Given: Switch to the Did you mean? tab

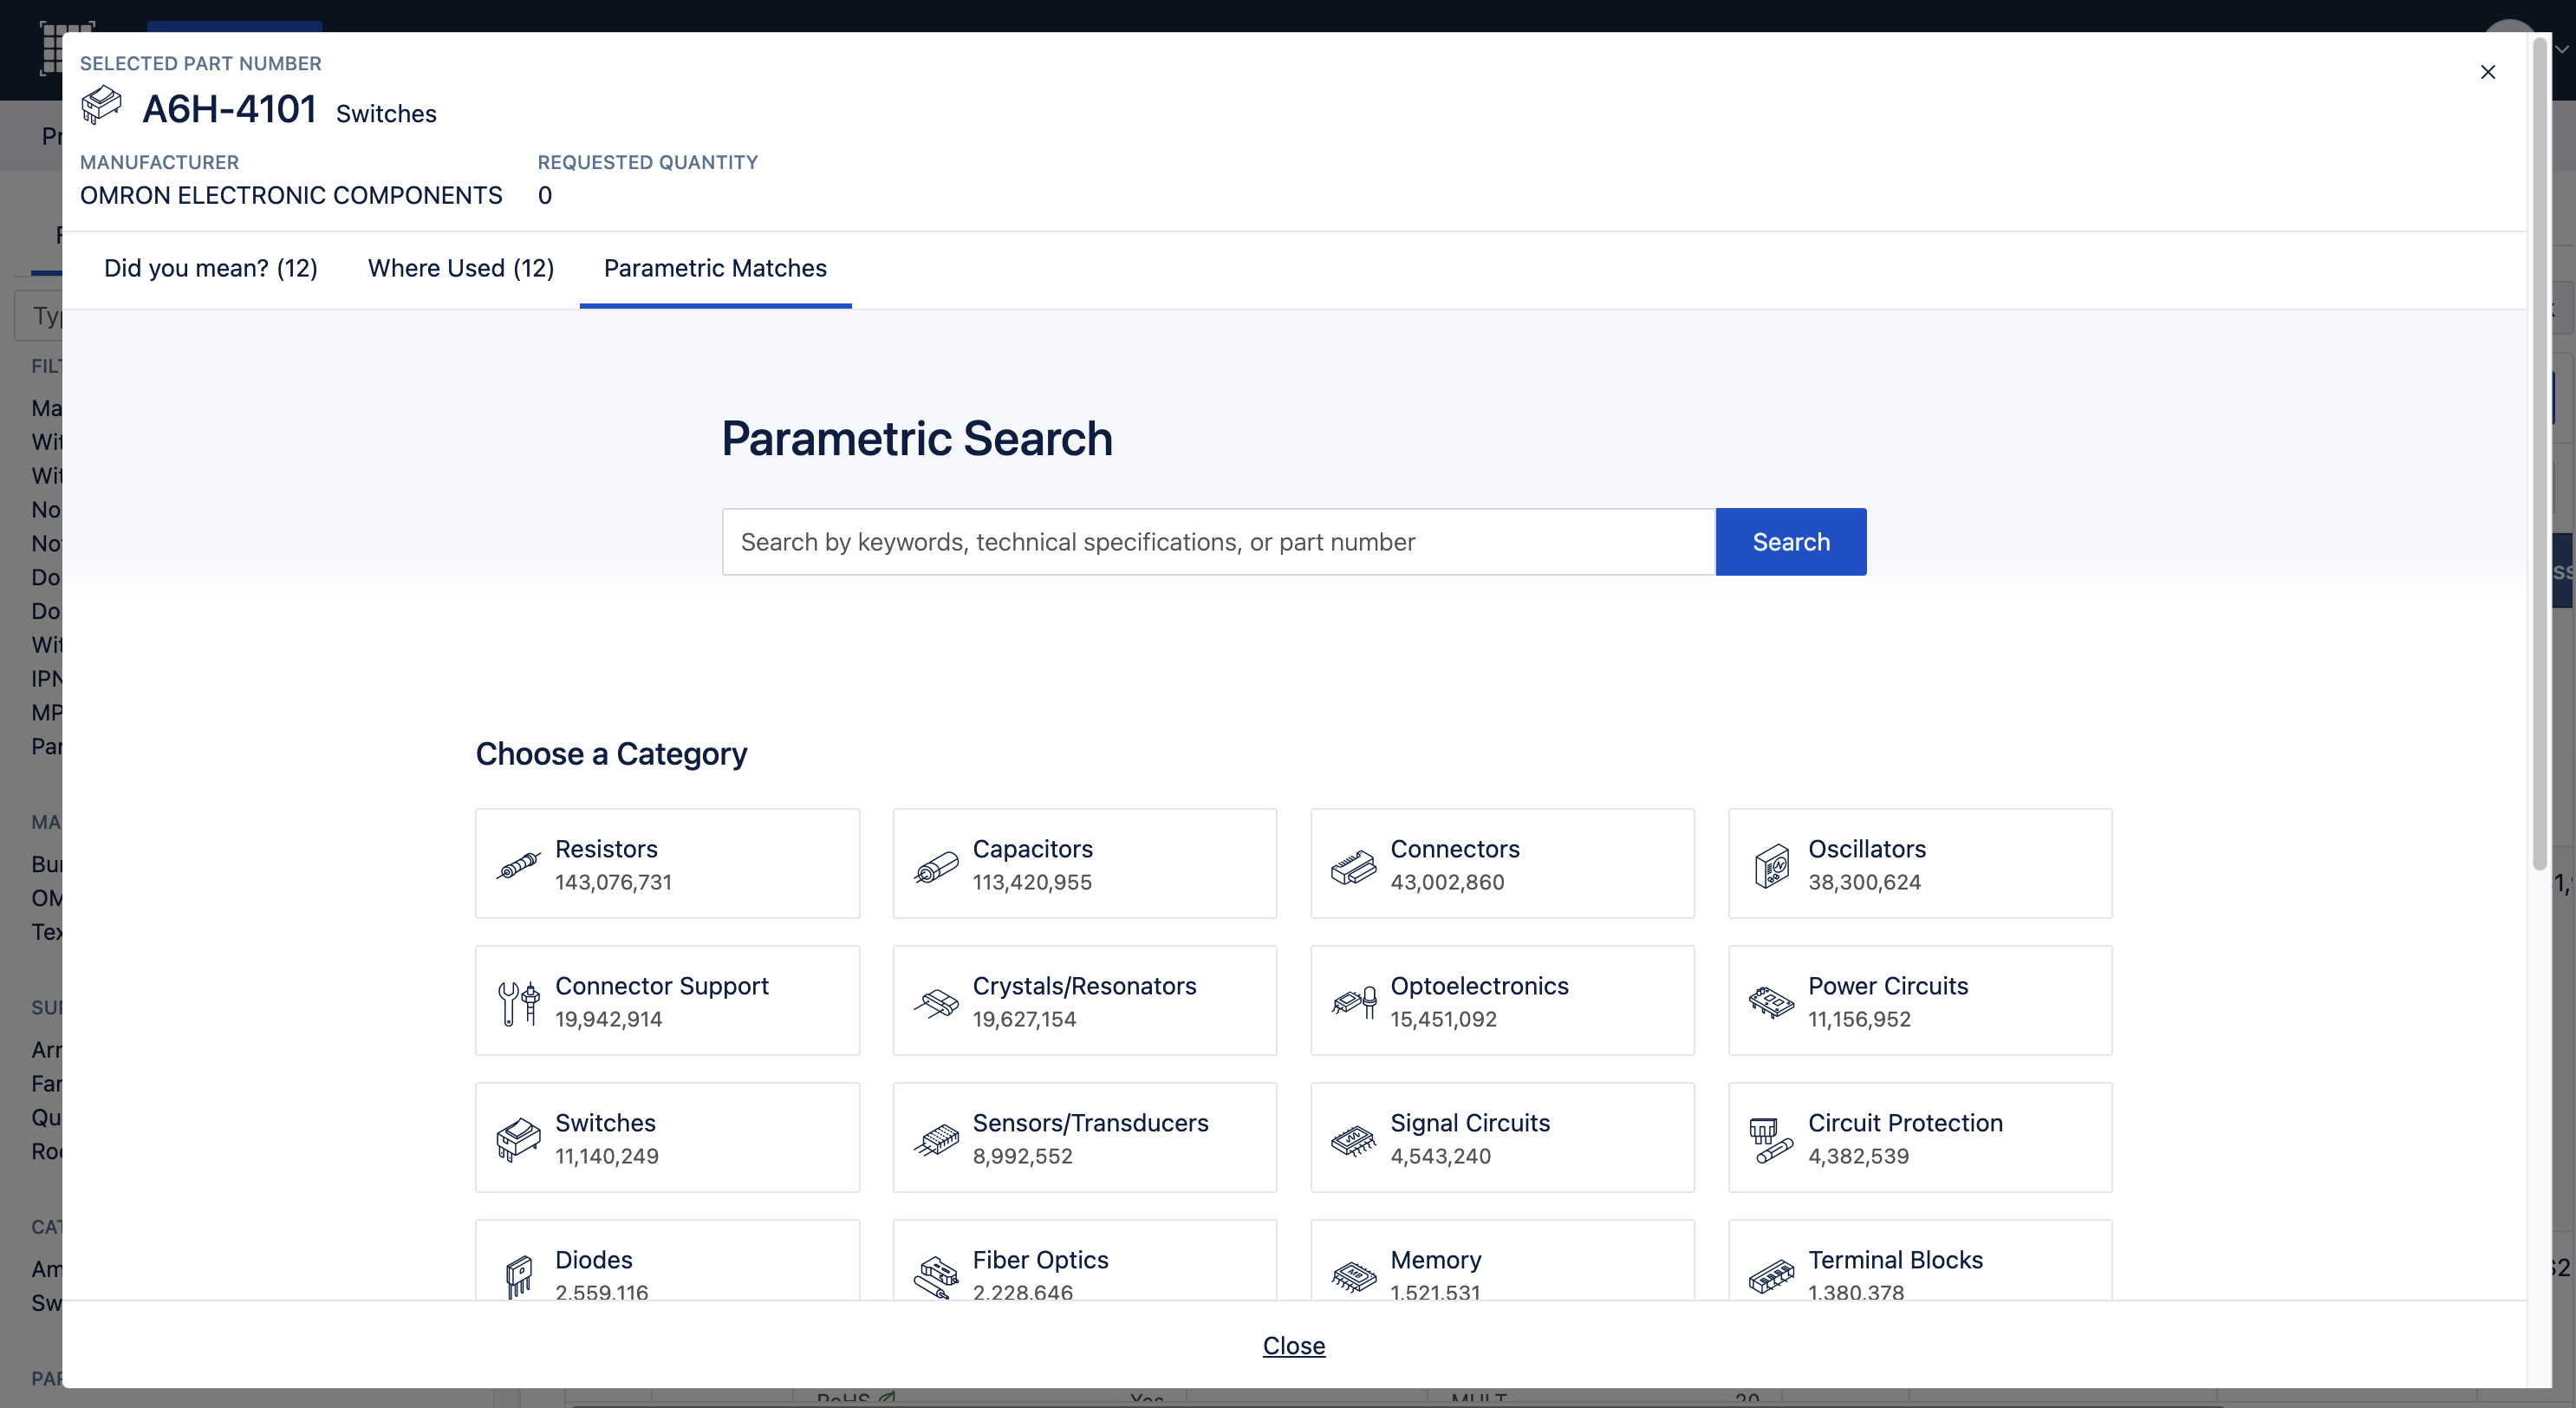Looking at the screenshot, I should [x=210, y=268].
